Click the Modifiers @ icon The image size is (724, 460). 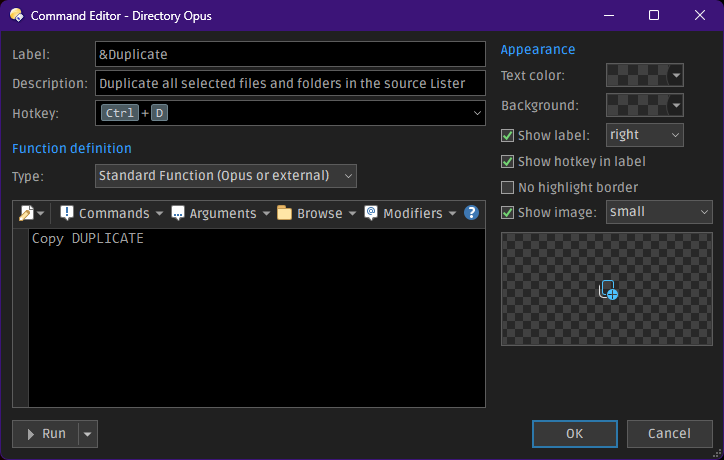point(371,213)
